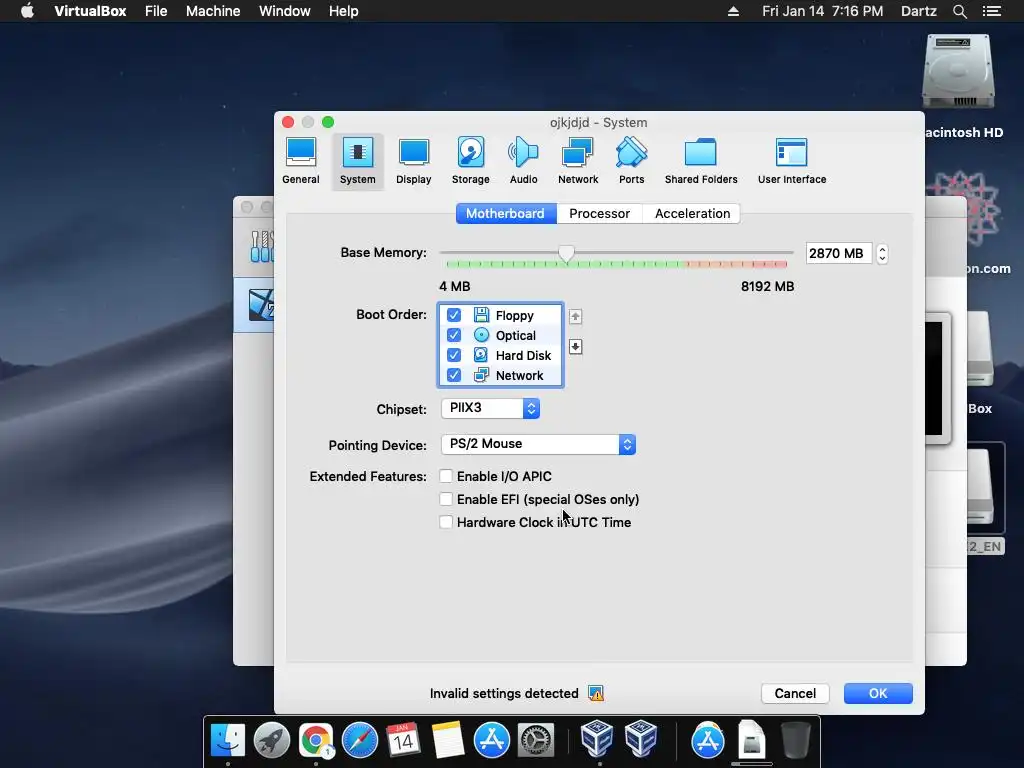This screenshot has width=1024, height=768.
Task: Open Calendar from the Dock
Action: [403, 740]
